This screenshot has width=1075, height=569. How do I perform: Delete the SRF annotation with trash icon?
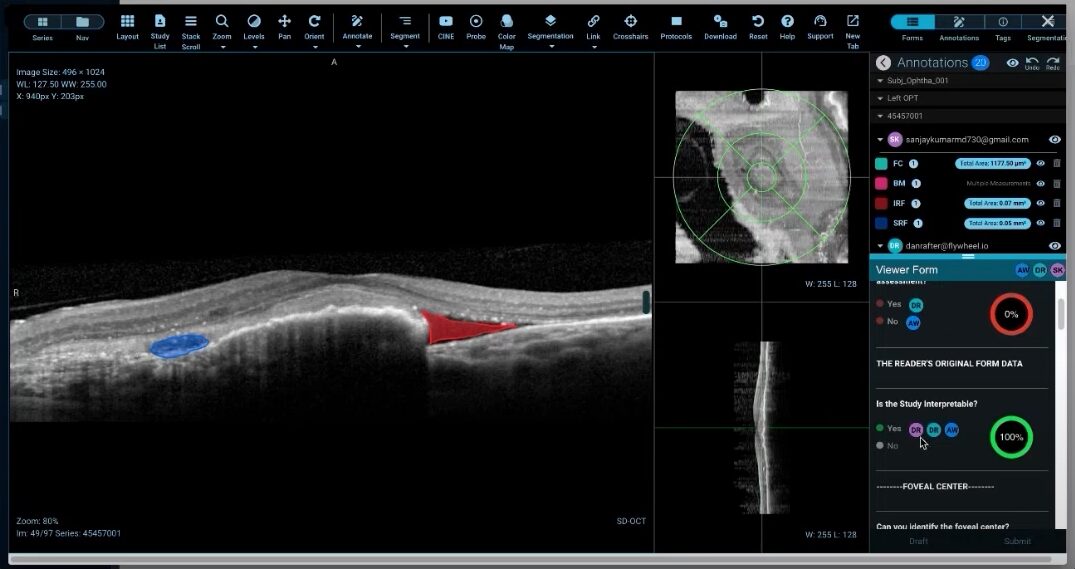pos(1056,223)
